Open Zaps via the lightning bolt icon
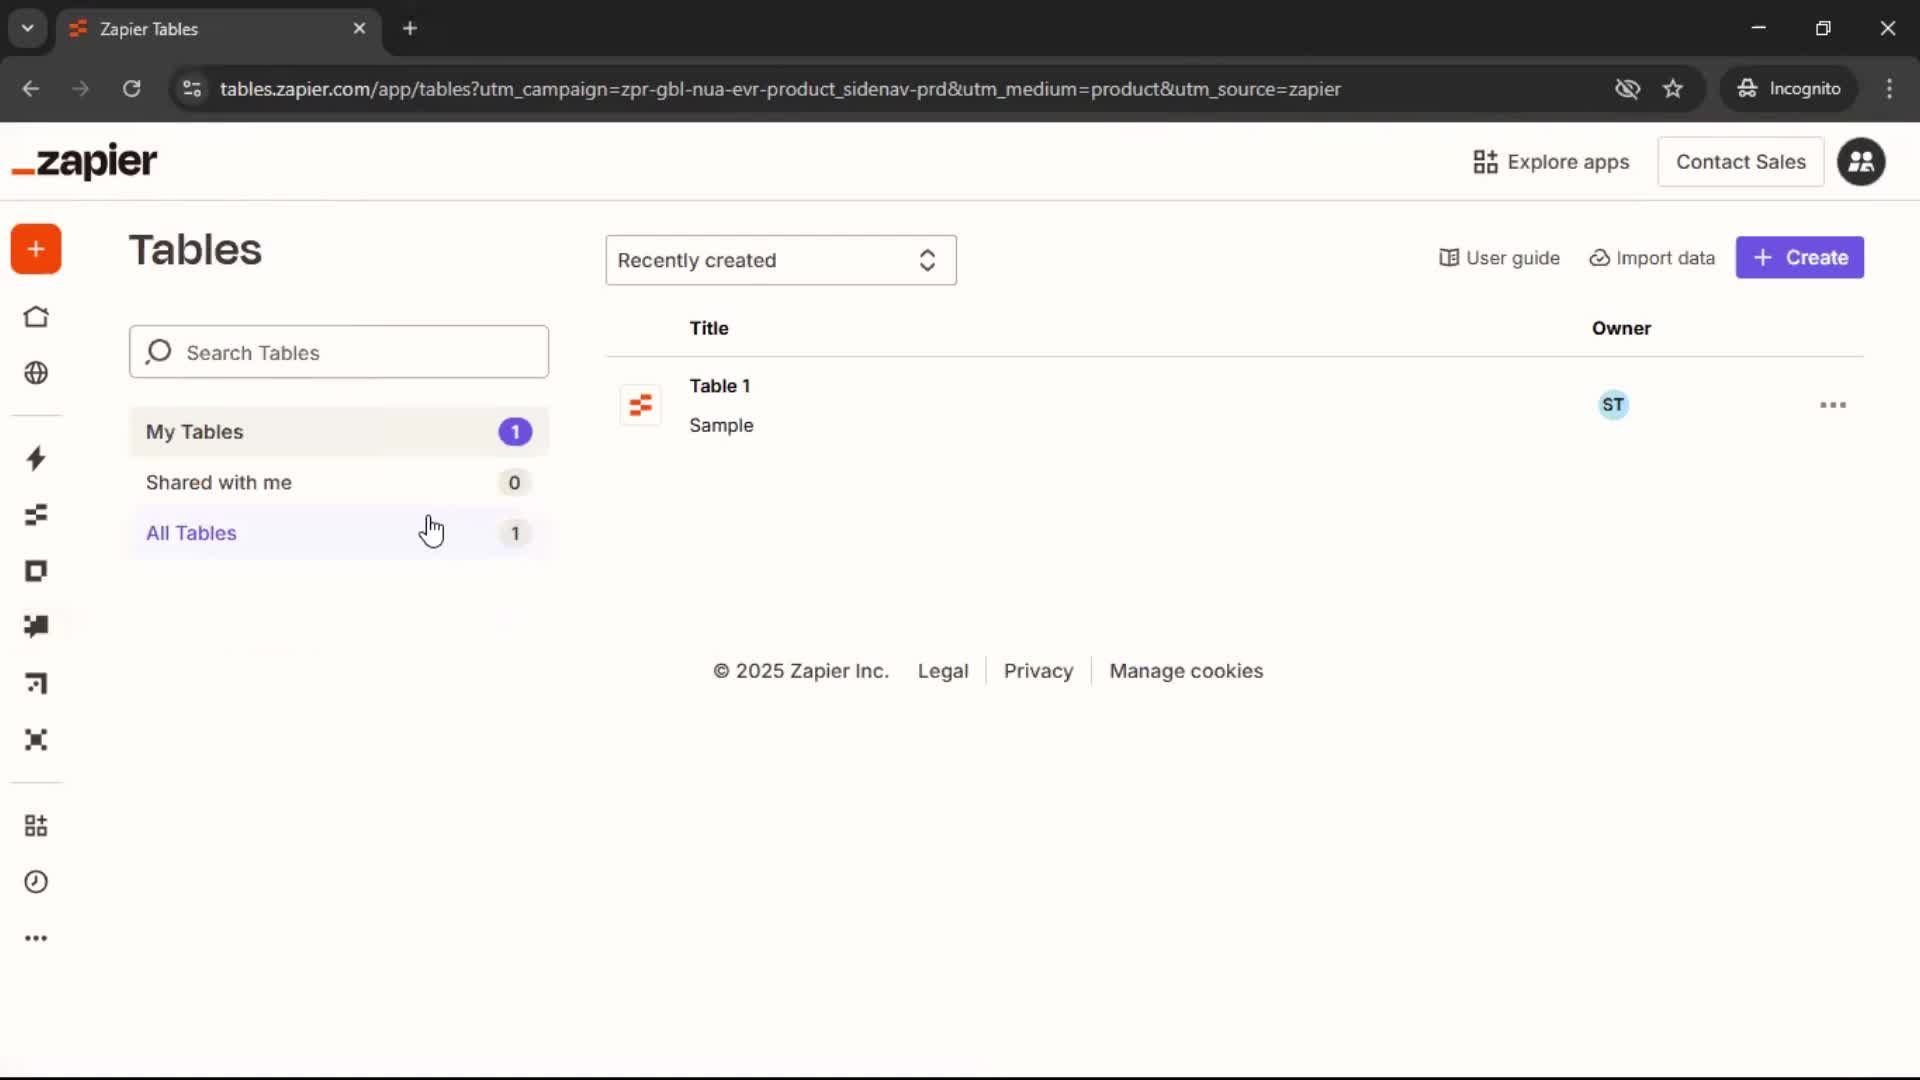 point(36,458)
